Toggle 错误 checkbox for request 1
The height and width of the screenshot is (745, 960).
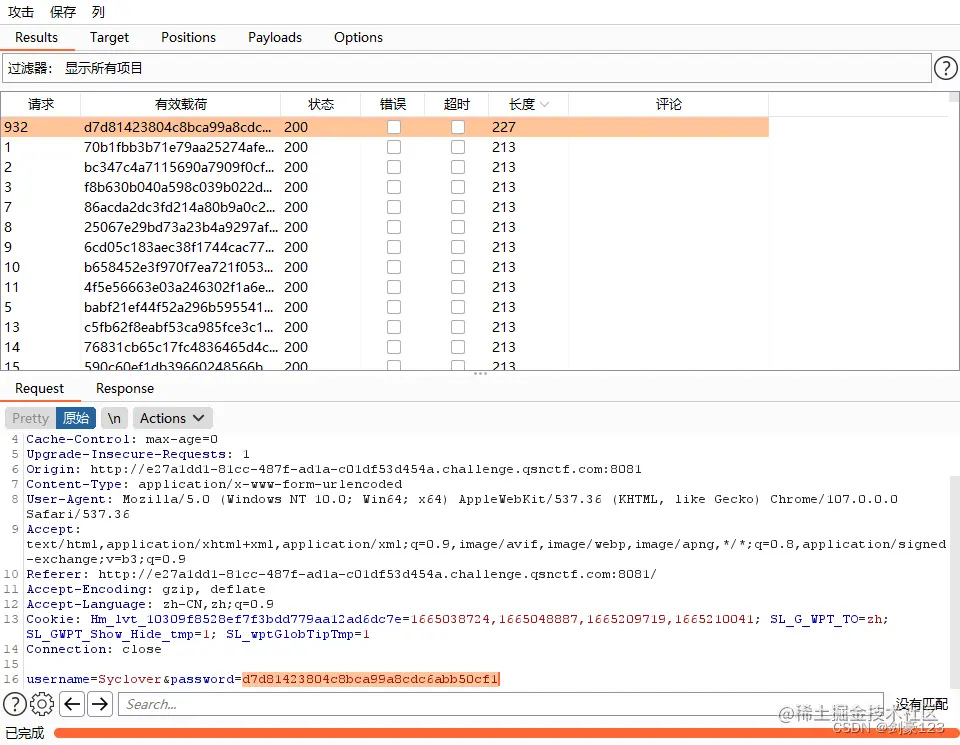pyautogui.click(x=394, y=147)
